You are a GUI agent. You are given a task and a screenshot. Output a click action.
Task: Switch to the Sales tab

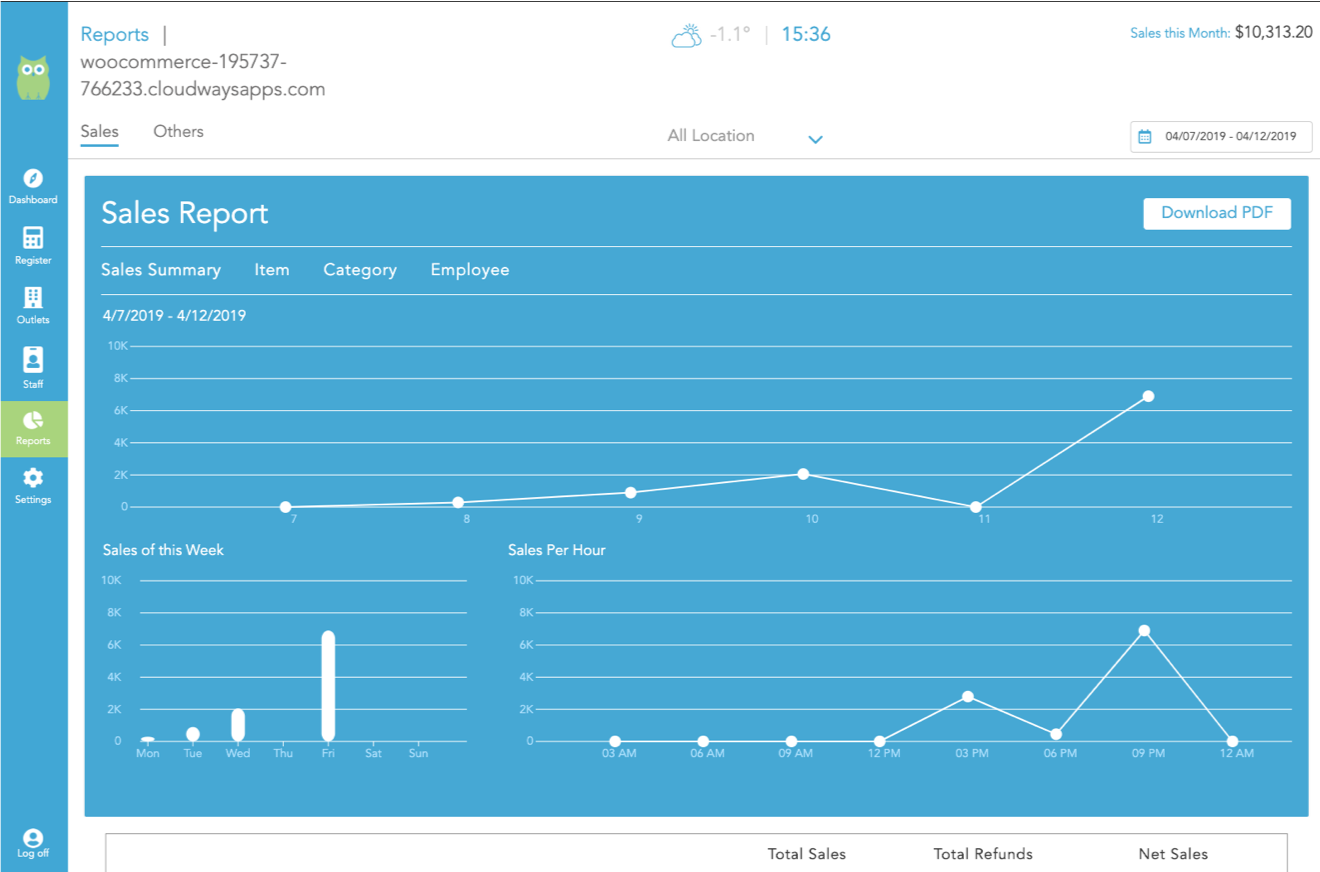pyautogui.click(x=99, y=132)
